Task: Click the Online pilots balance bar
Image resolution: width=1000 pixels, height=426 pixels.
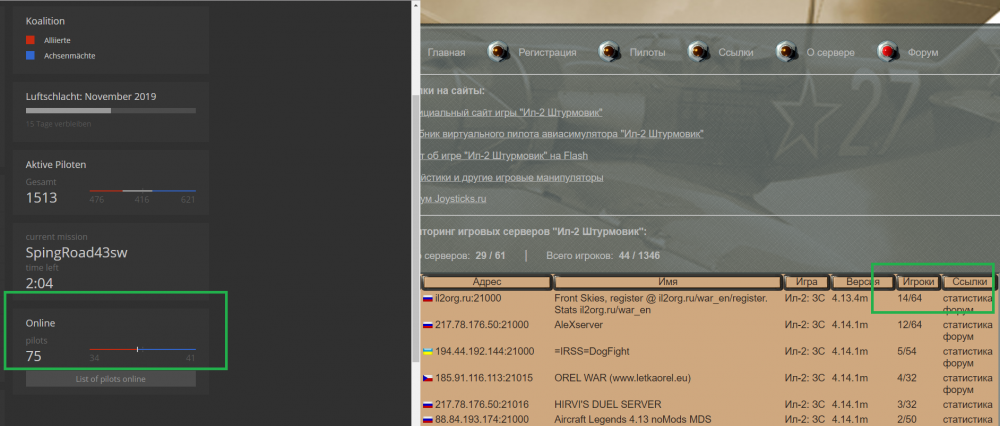Action: (x=142, y=349)
